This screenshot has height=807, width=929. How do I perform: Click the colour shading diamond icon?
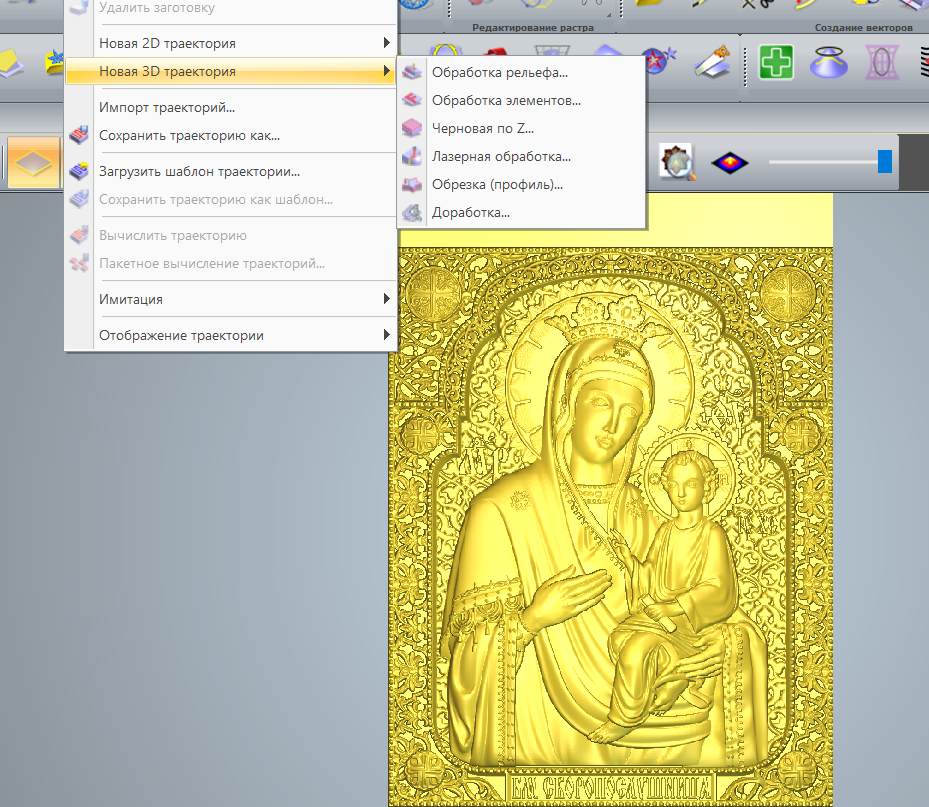click(x=729, y=162)
